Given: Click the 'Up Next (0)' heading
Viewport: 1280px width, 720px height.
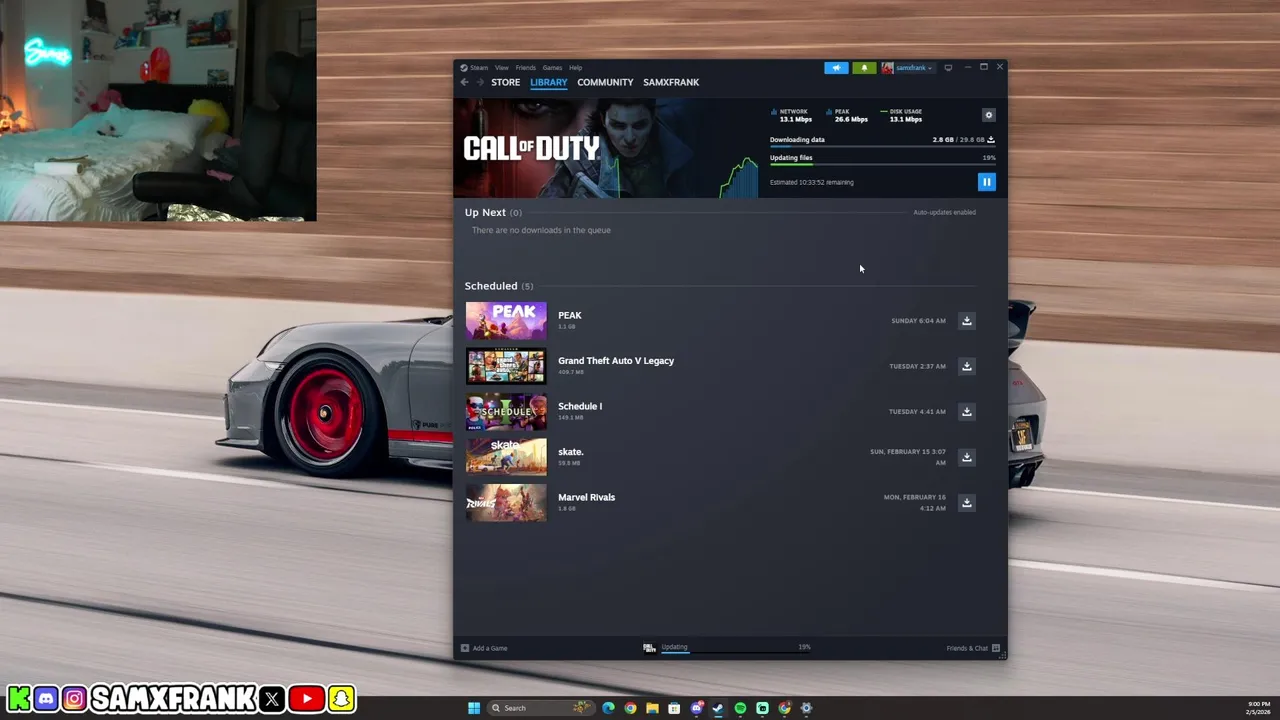Looking at the screenshot, I should point(492,212).
